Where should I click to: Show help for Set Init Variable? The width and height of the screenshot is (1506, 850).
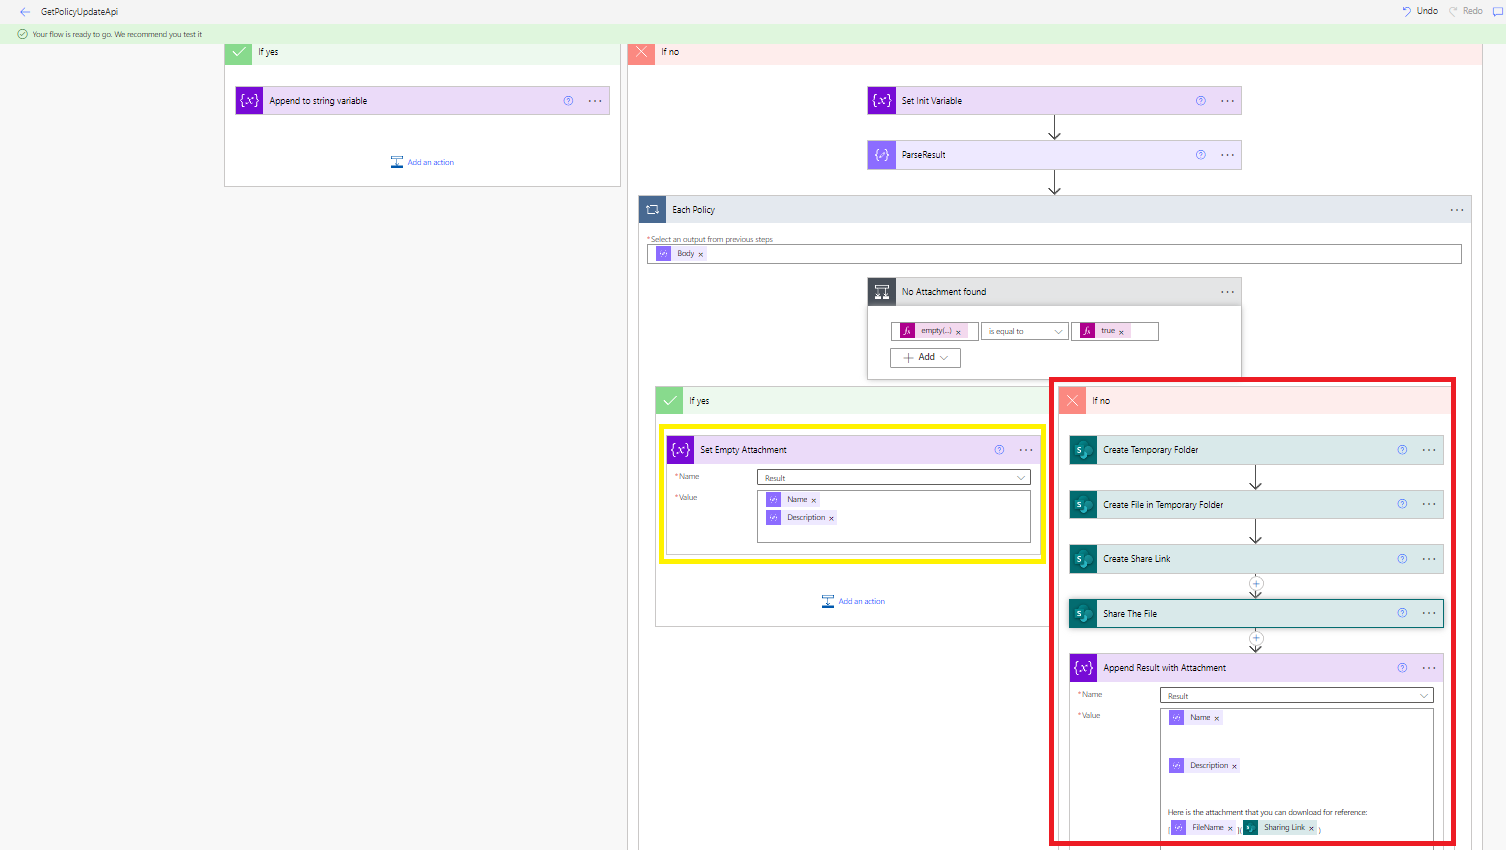(x=1200, y=101)
